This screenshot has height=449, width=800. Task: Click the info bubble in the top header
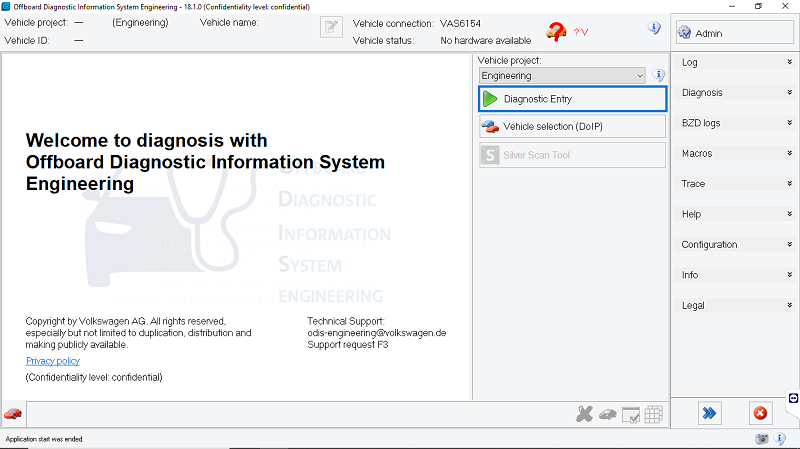654,28
